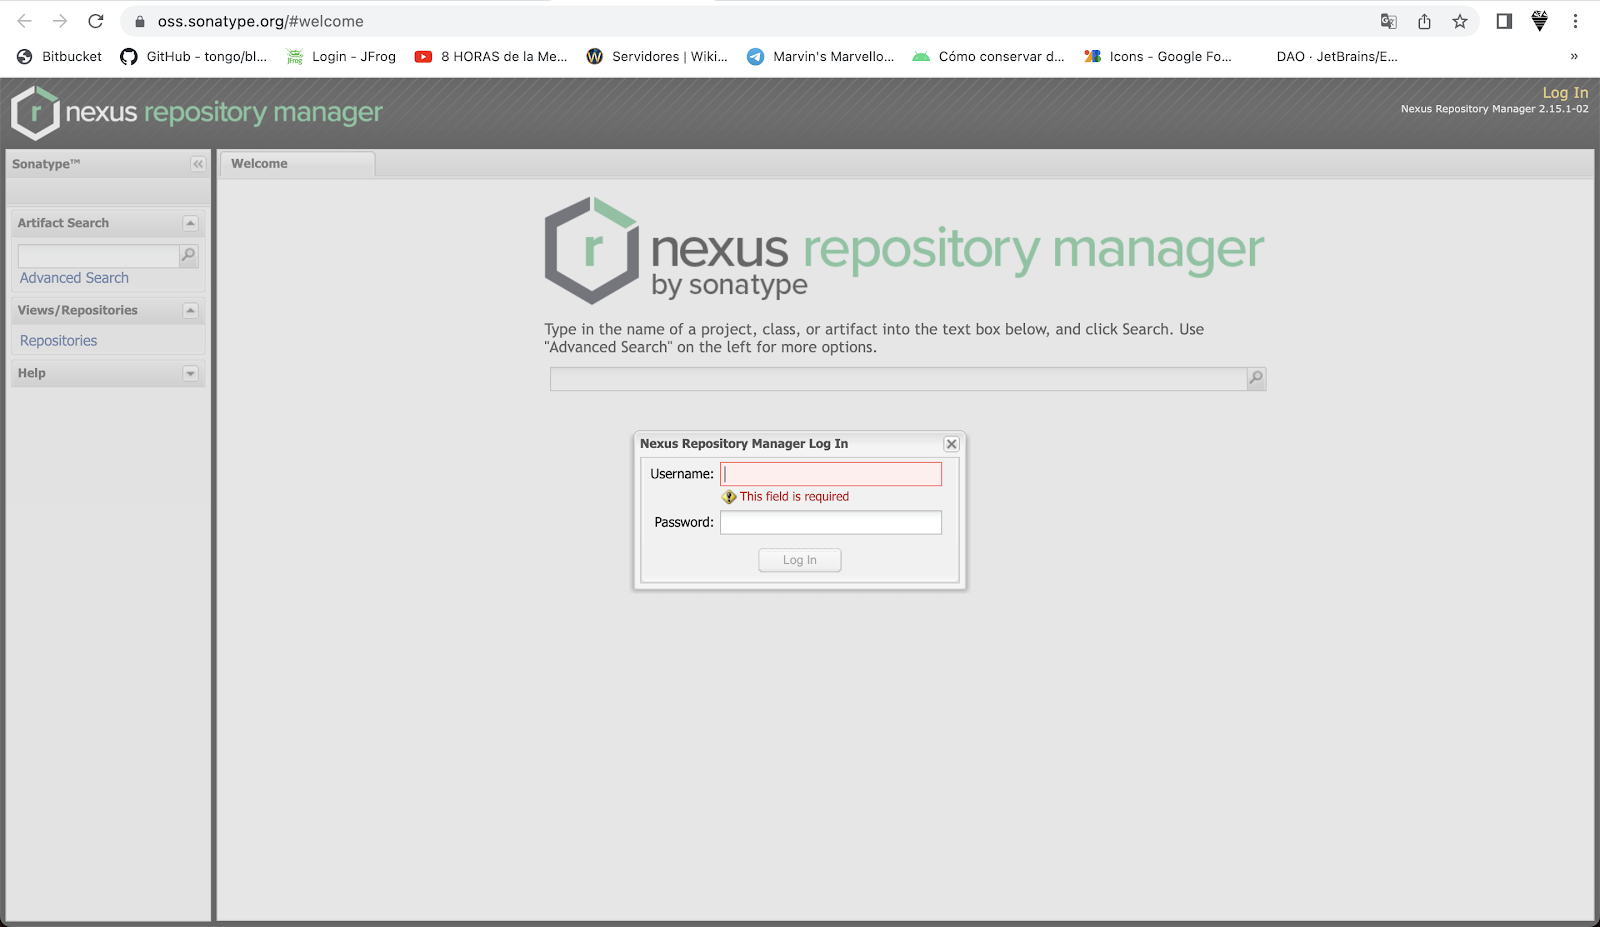Open the Login - JFrog bookmark

pyautogui.click(x=341, y=57)
